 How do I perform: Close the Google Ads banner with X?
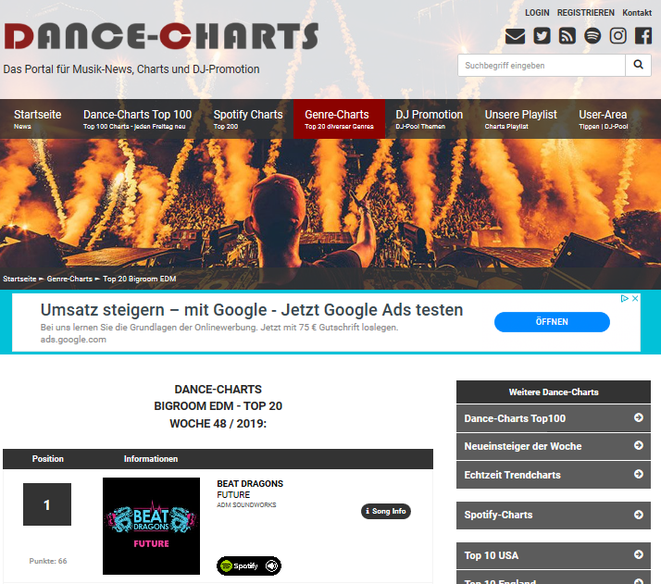click(x=635, y=299)
